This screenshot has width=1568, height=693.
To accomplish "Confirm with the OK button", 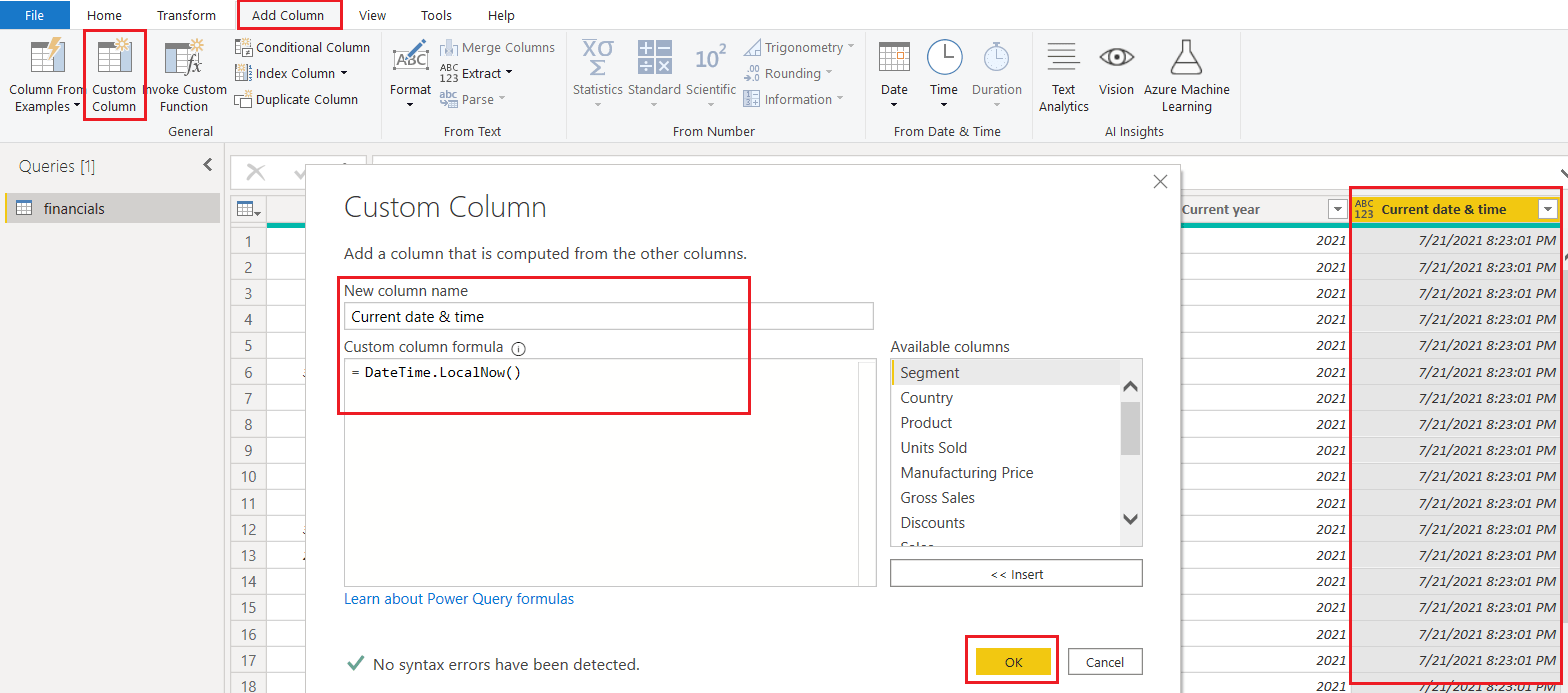I will tap(1013, 662).
